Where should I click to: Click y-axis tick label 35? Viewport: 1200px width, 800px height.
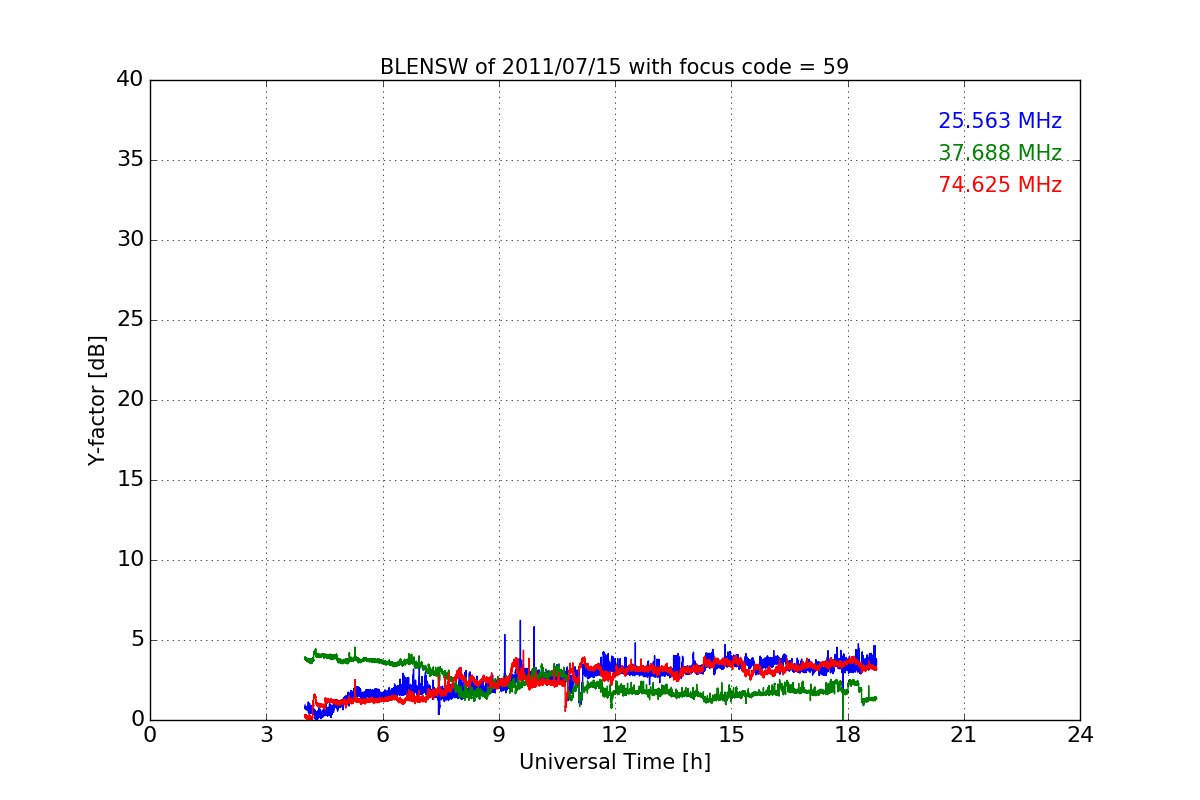pos(130,160)
